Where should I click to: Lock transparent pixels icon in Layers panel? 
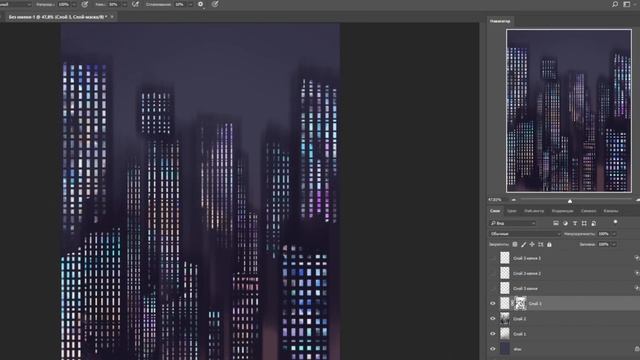(515, 244)
